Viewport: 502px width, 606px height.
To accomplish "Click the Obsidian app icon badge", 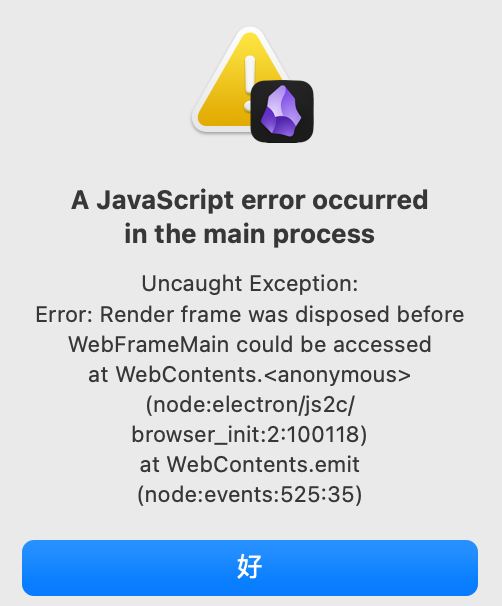I will 282,111.
